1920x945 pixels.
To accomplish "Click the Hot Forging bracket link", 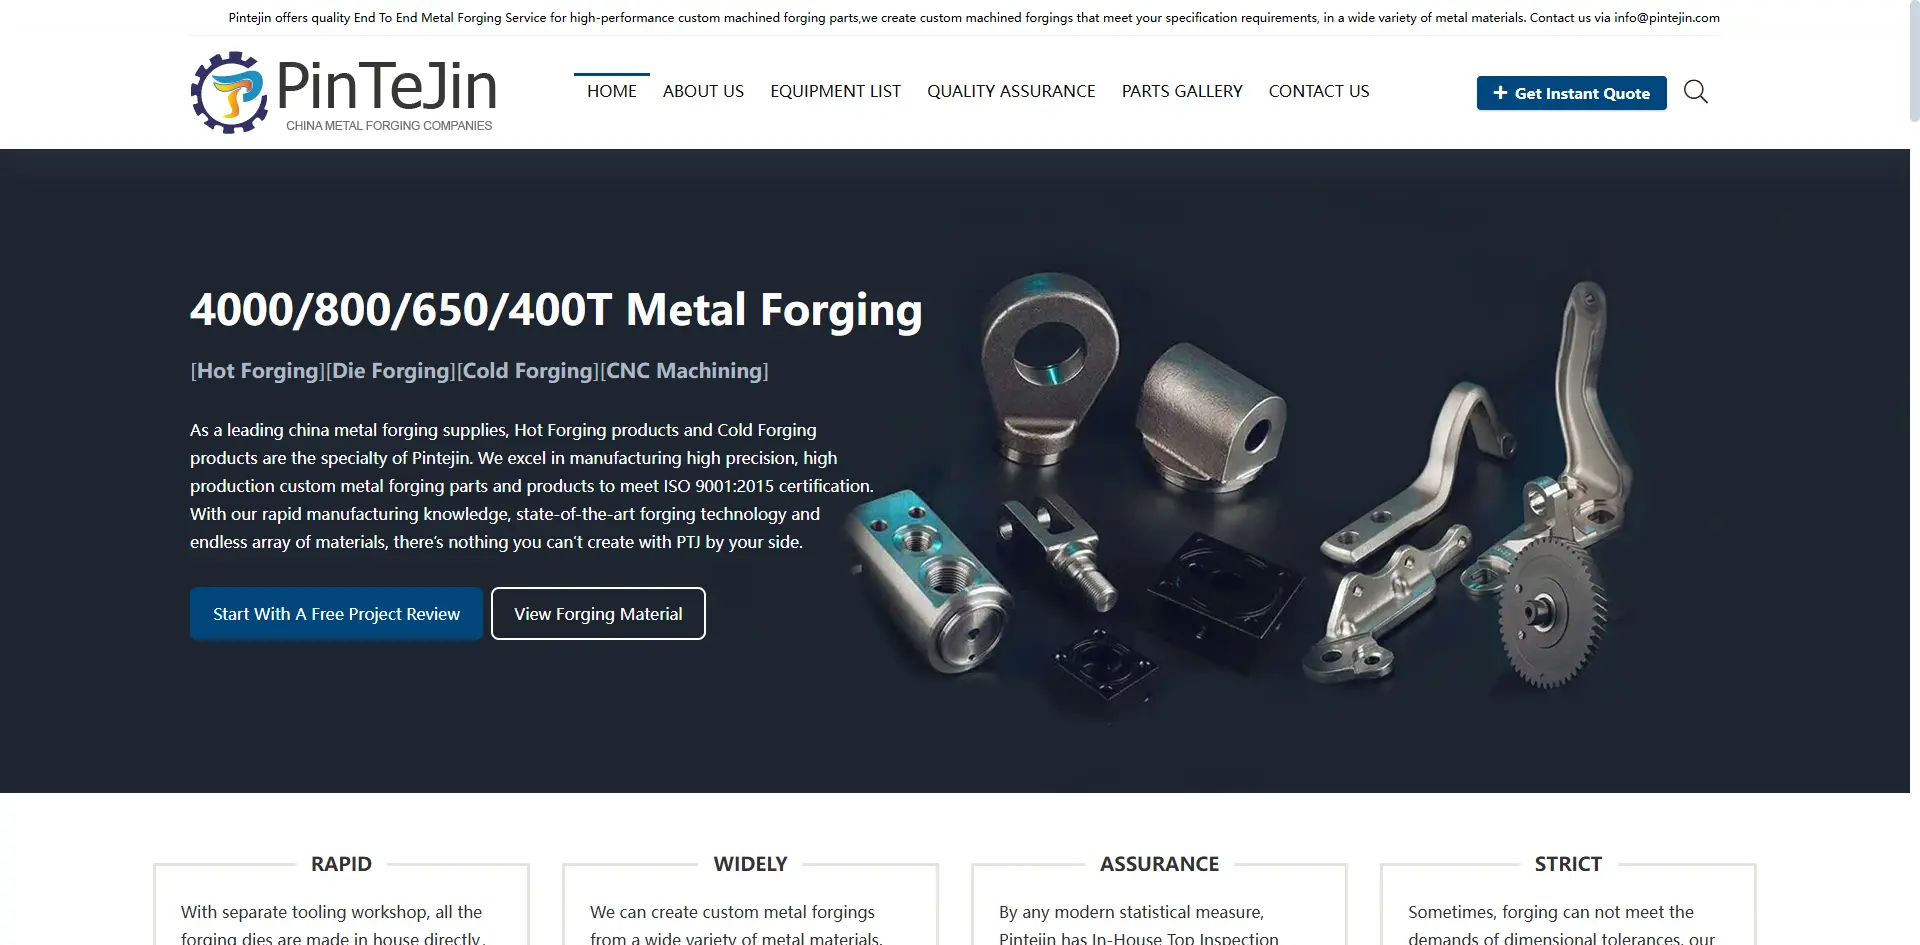I will 258,371.
